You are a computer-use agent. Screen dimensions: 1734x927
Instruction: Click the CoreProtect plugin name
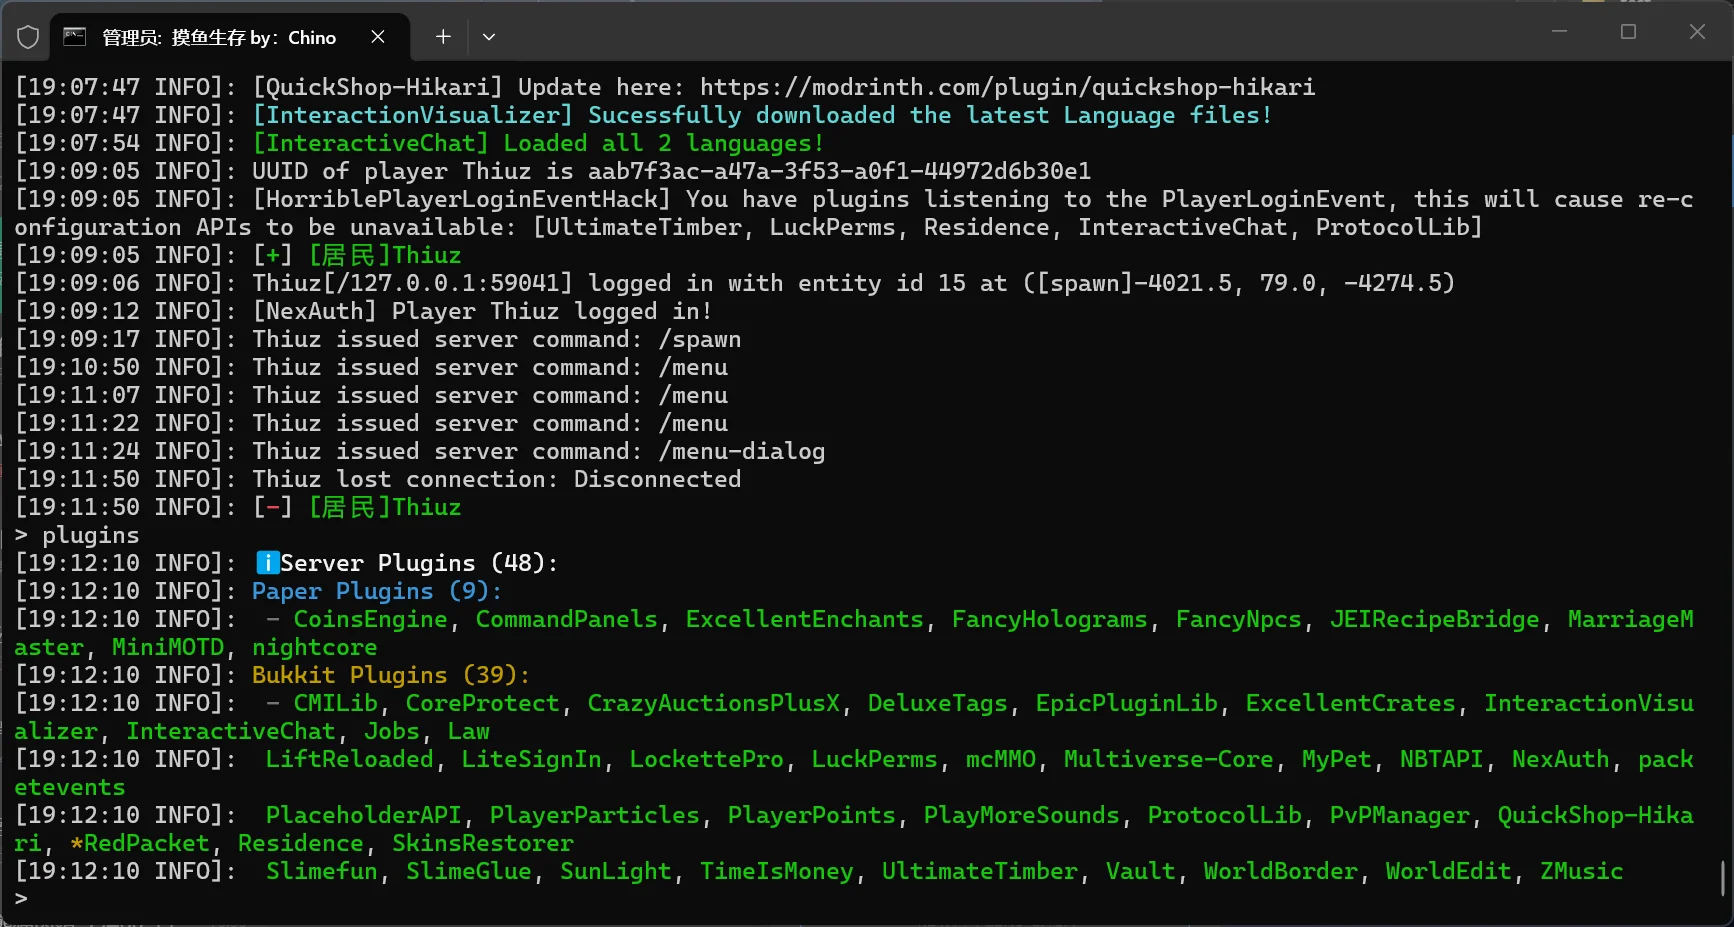coord(482,703)
